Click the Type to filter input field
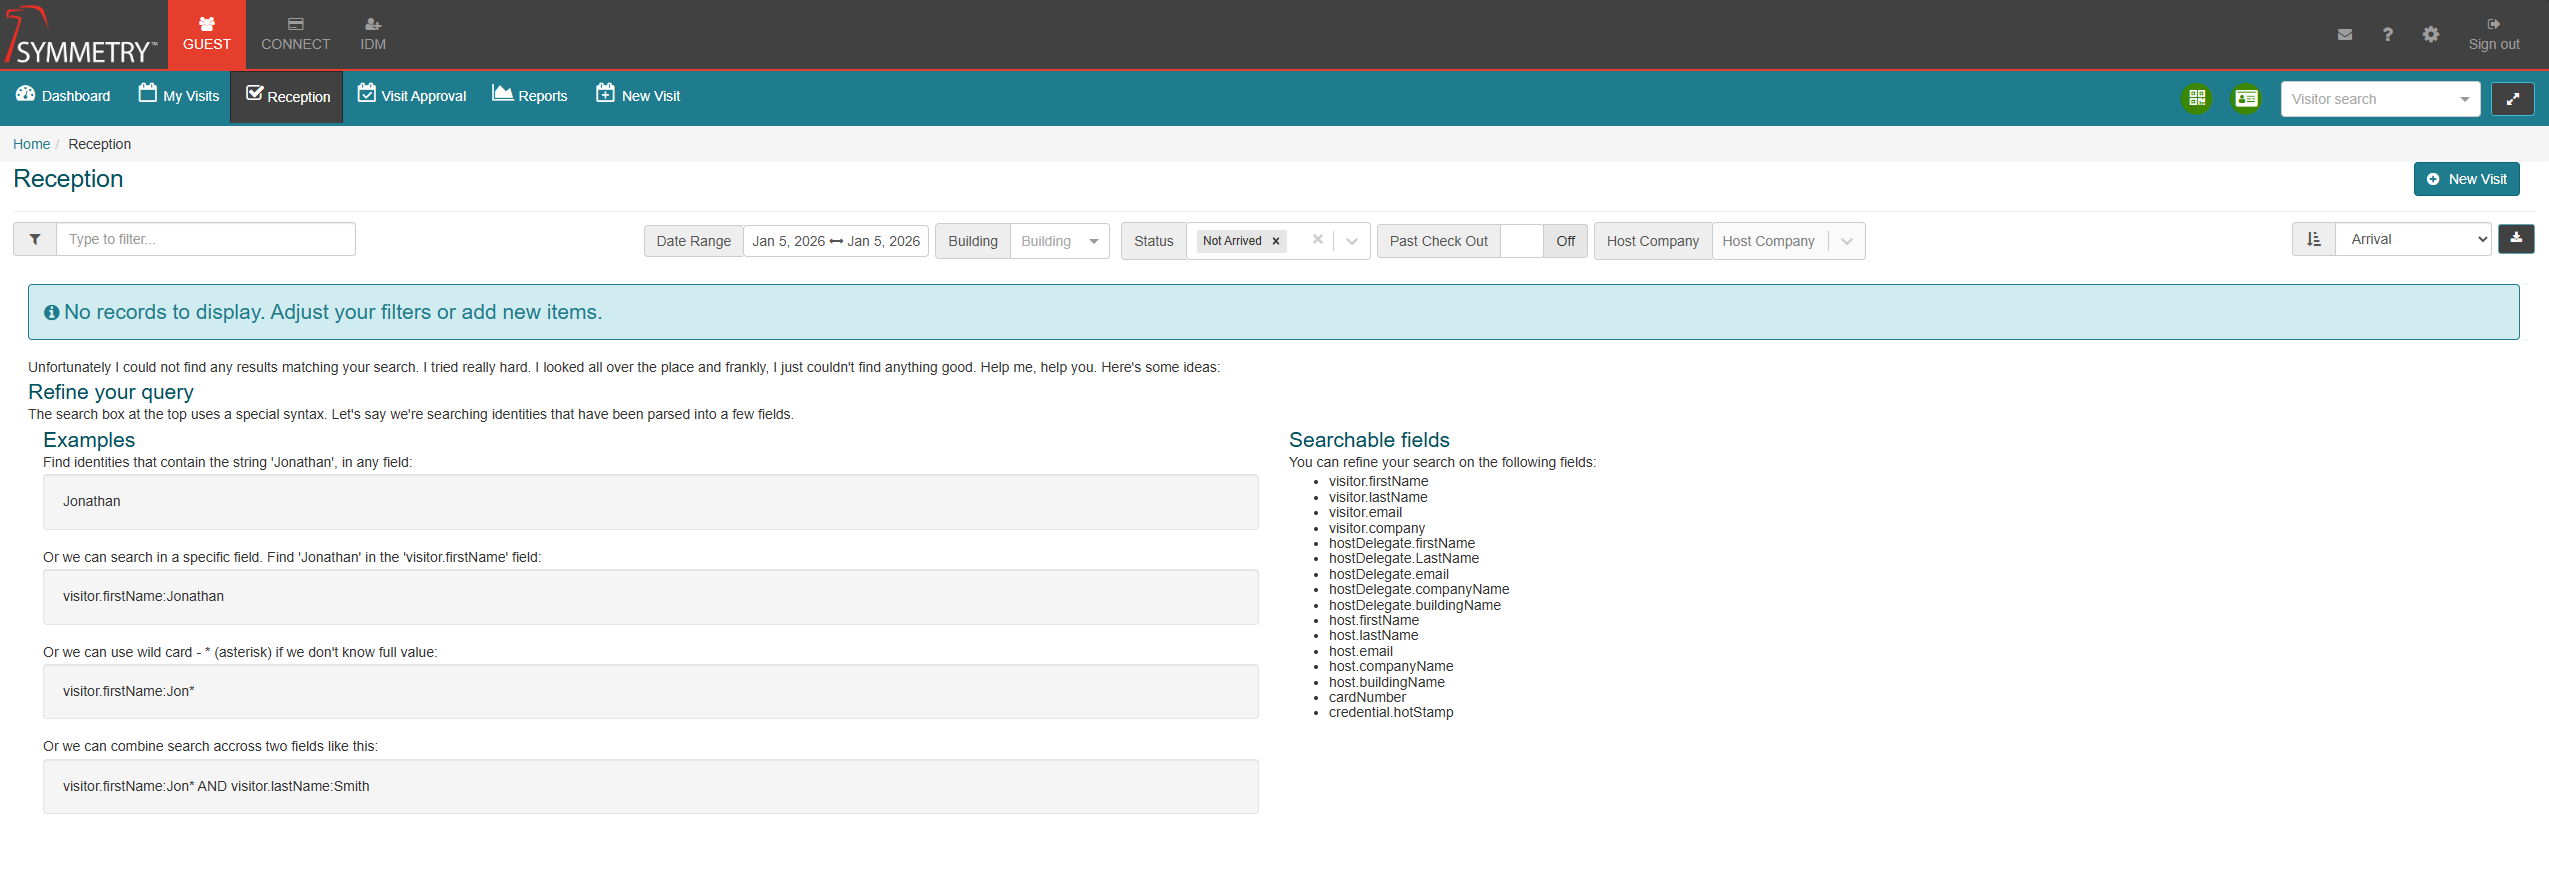Viewport: 2549px width, 890px height. [x=205, y=239]
